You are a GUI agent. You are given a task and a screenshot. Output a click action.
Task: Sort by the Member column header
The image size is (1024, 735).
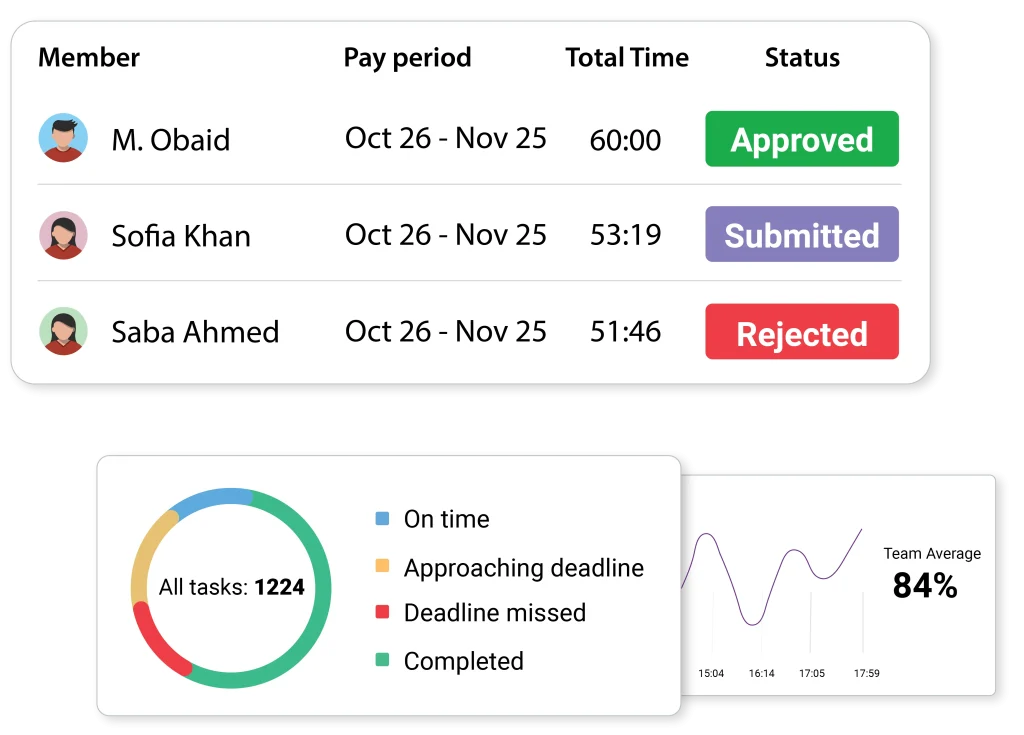(89, 58)
